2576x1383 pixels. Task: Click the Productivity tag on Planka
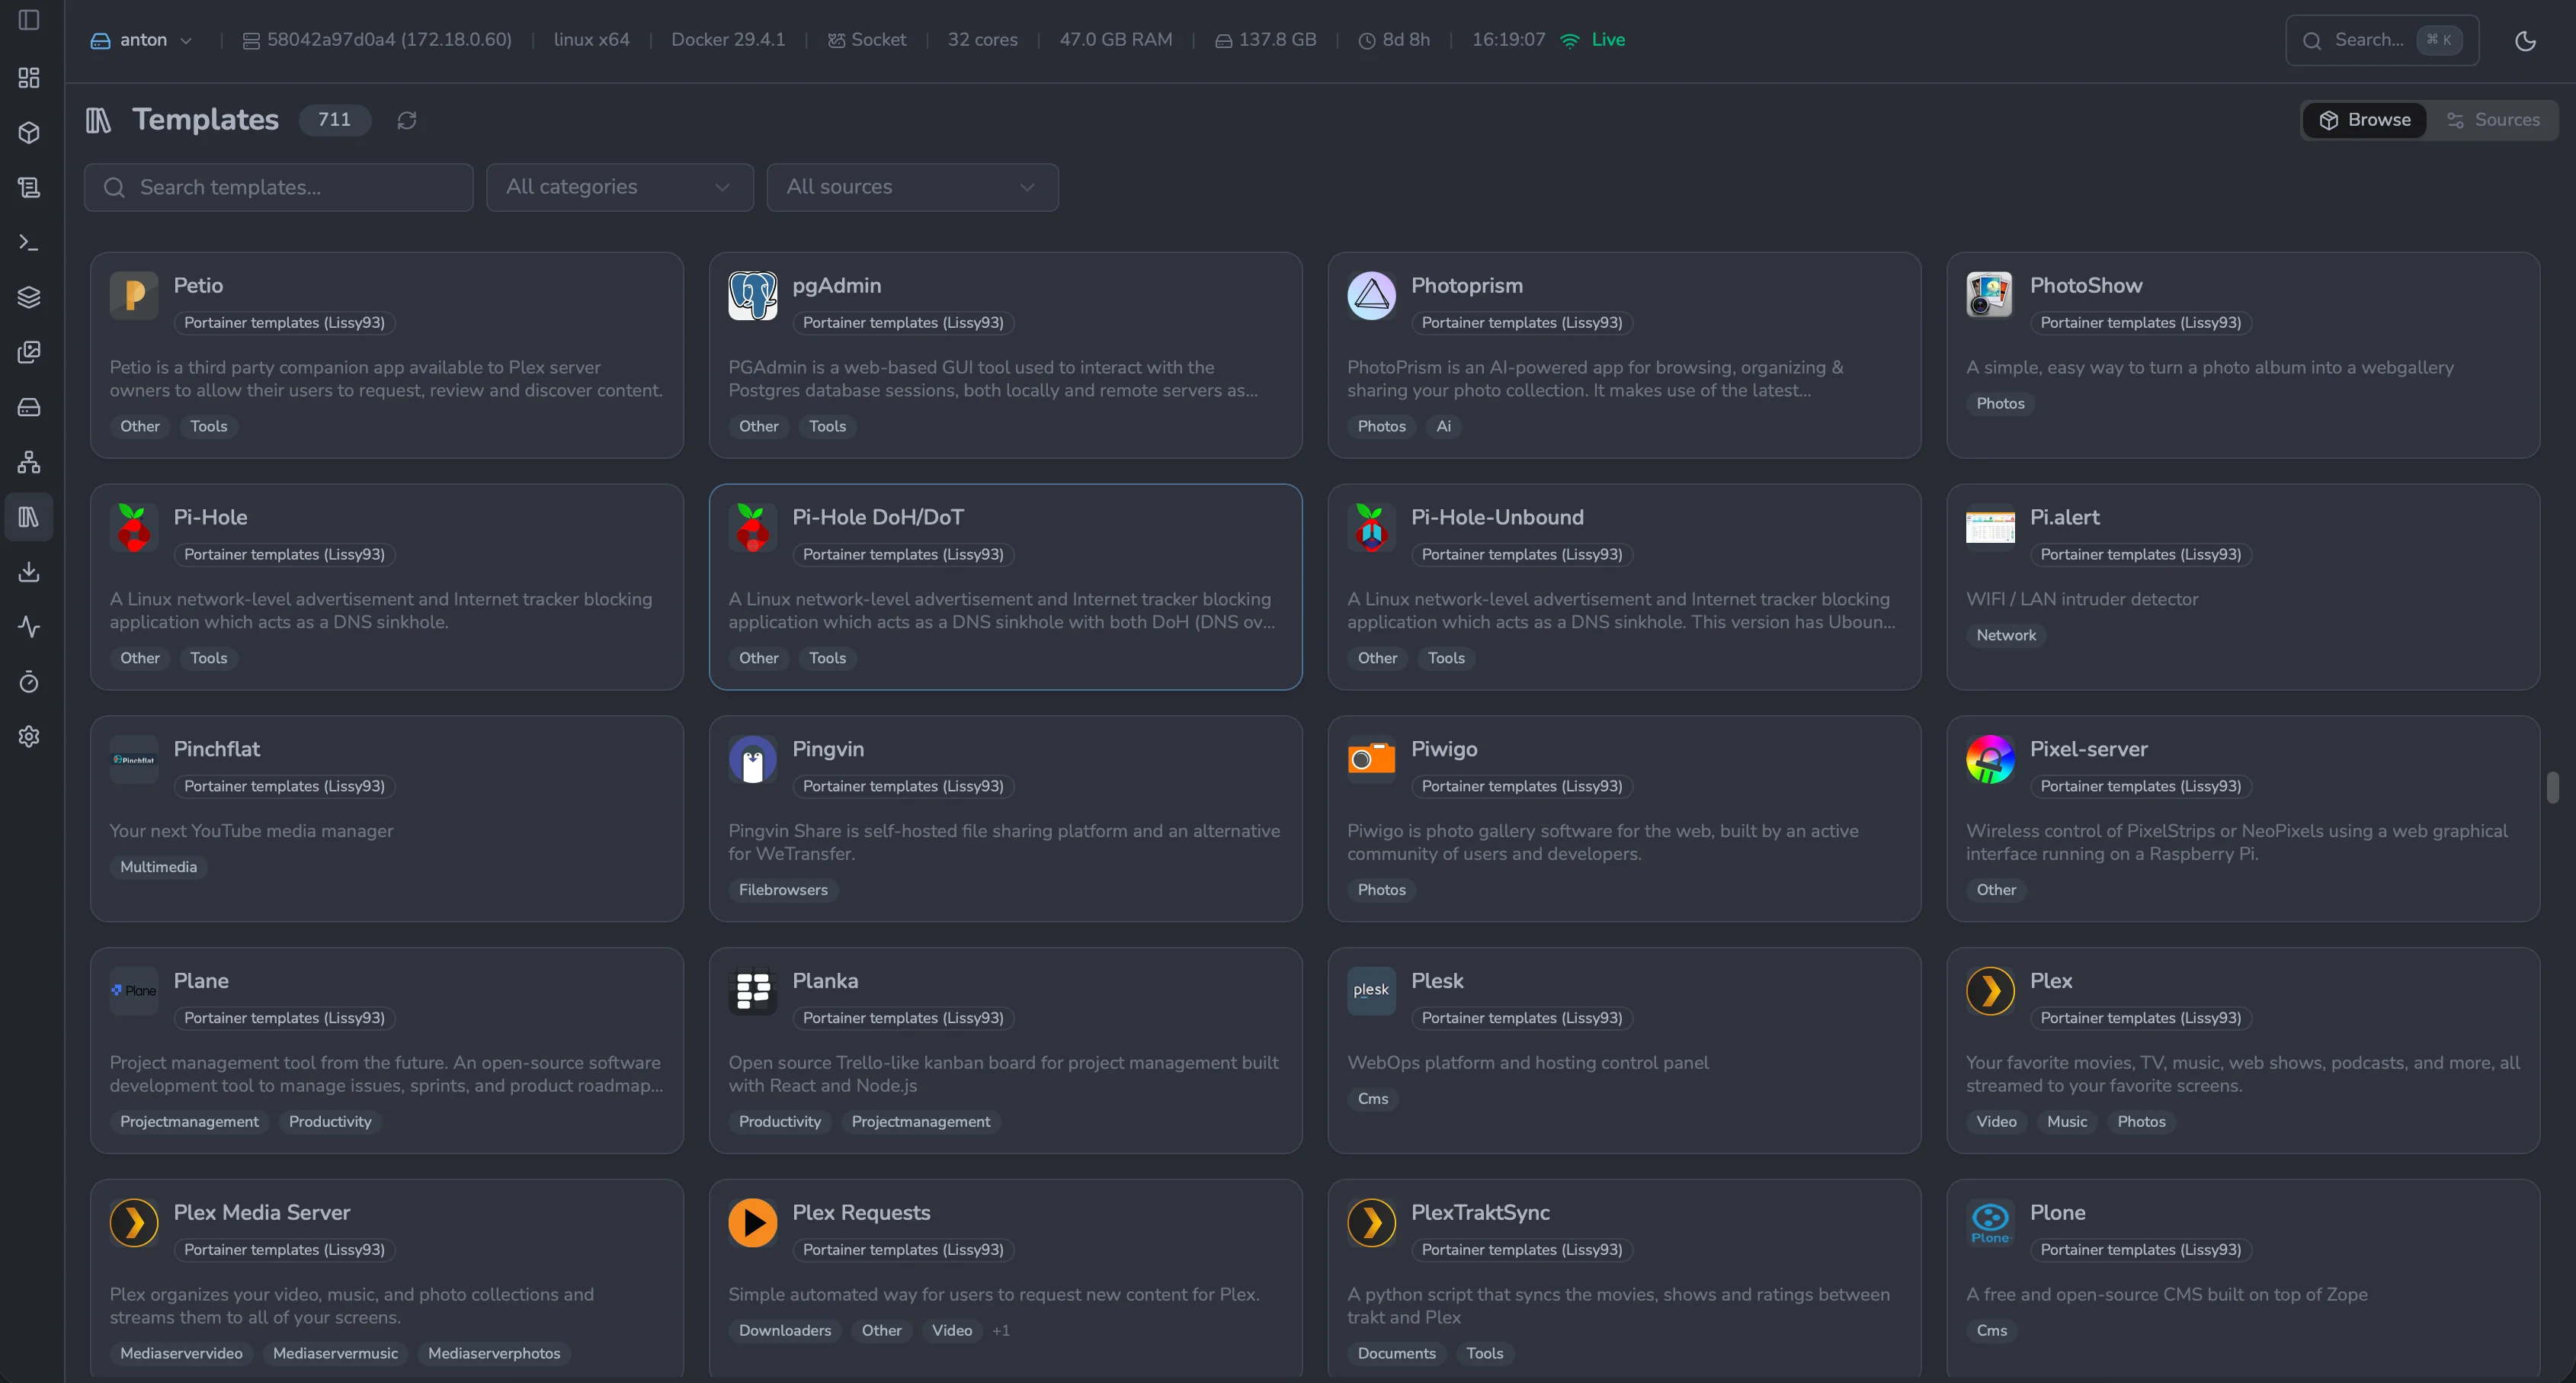tap(780, 1122)
